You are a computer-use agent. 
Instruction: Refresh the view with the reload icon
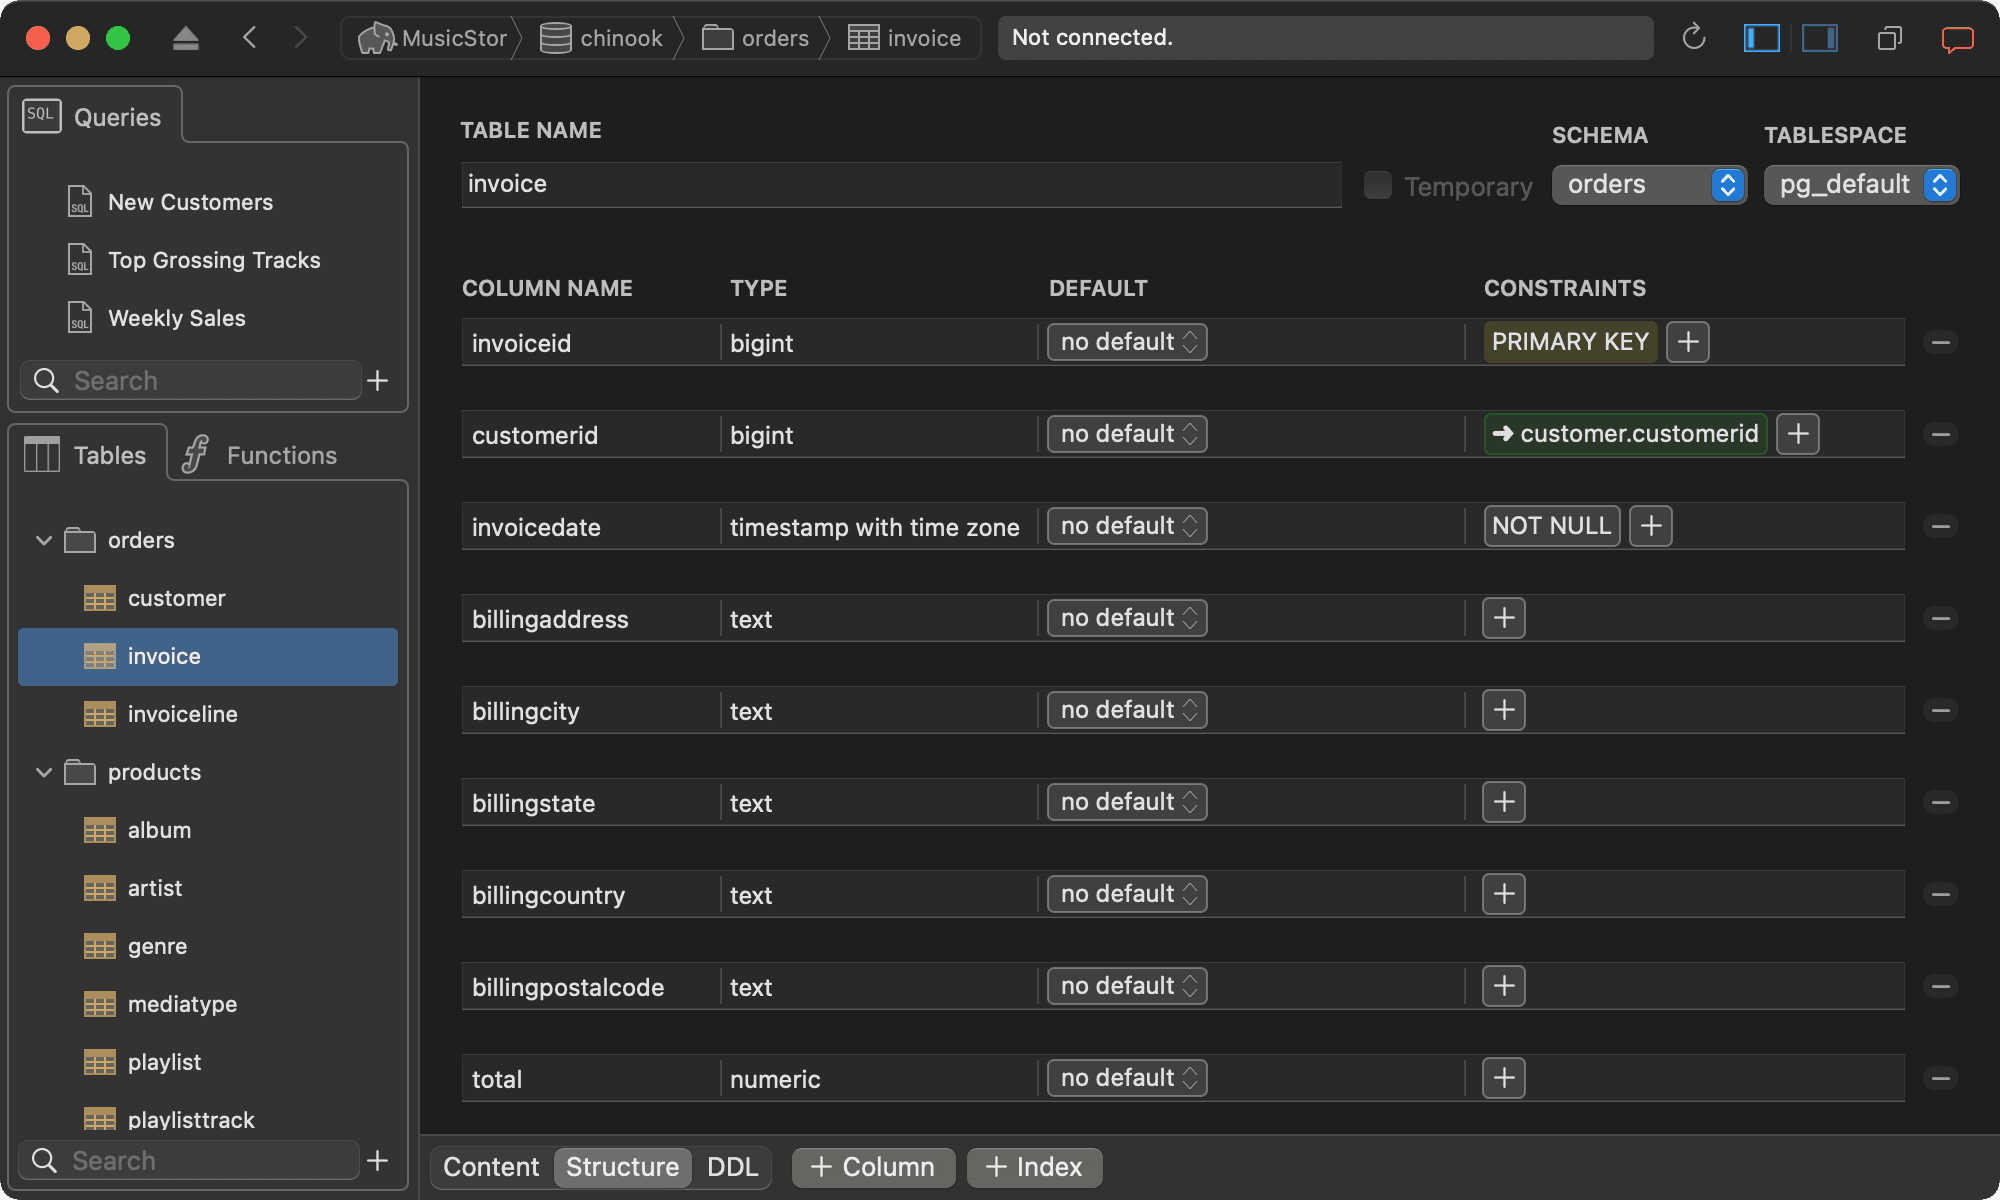click(x=1694, y=37)
